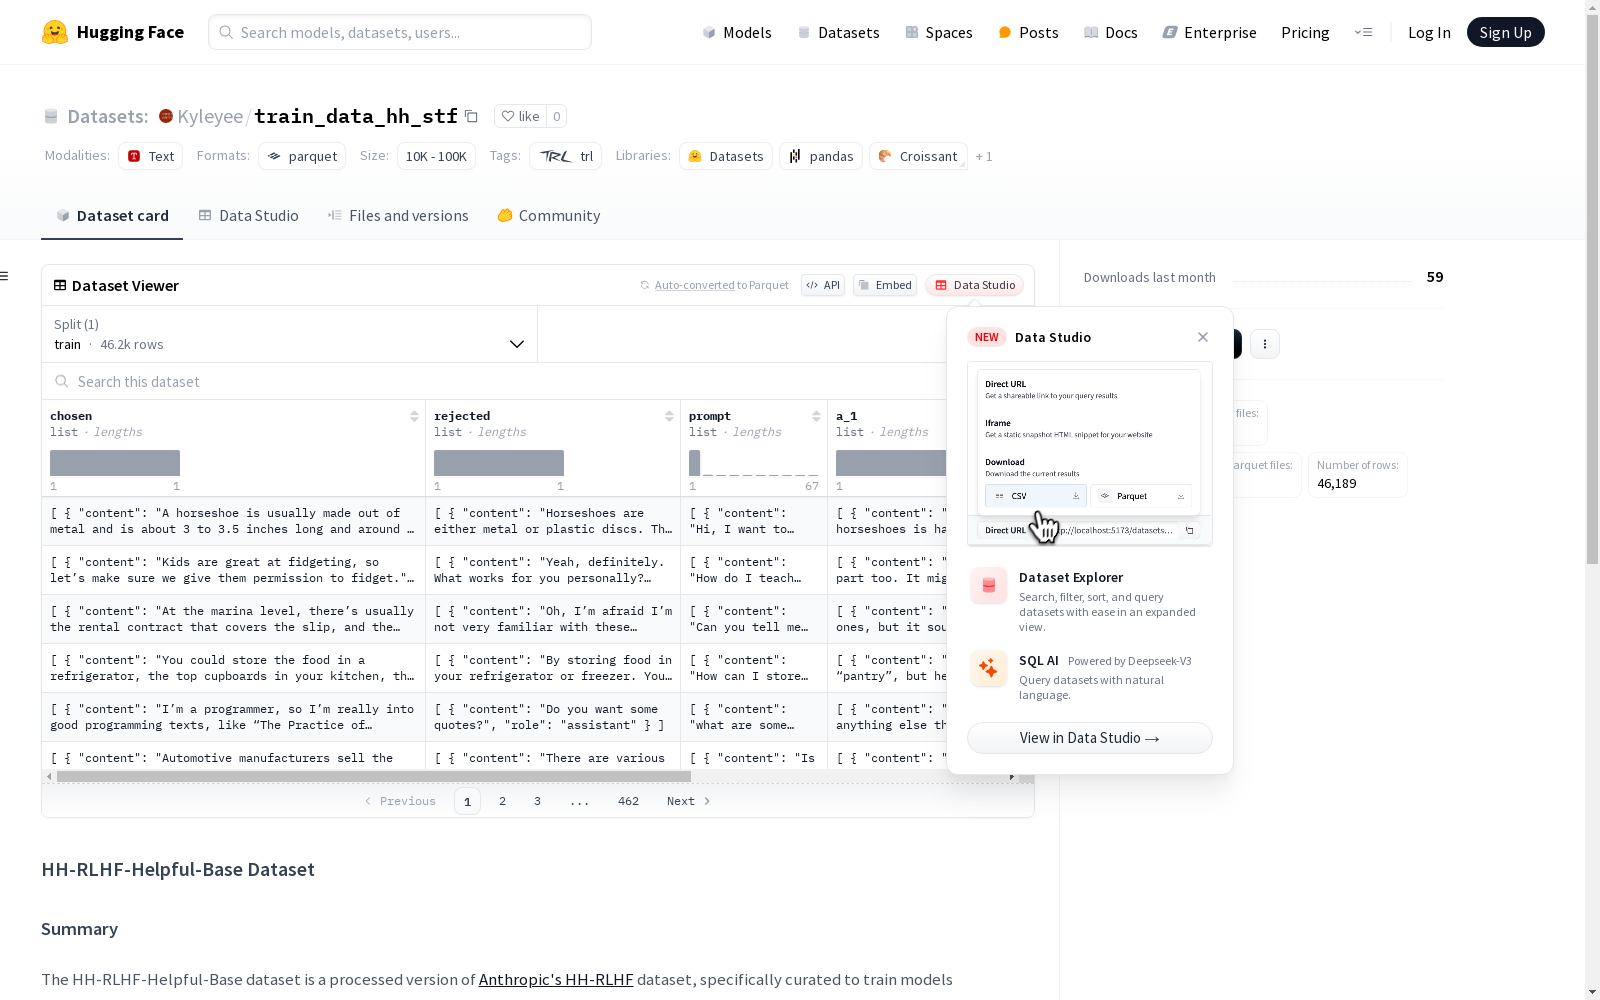Select the Text modality tag

click(x=151, y=156)
